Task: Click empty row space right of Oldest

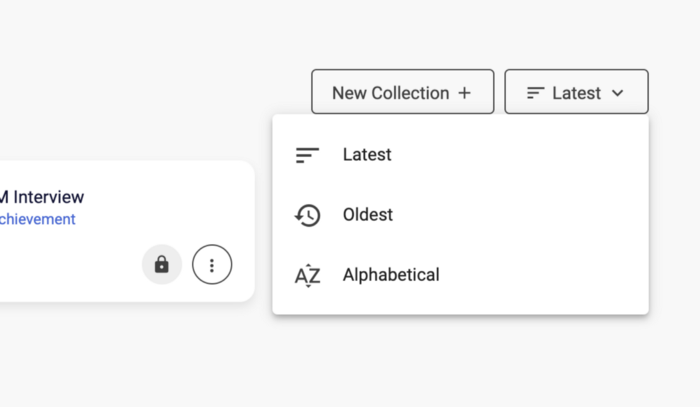Action: (x=520, y=215)
